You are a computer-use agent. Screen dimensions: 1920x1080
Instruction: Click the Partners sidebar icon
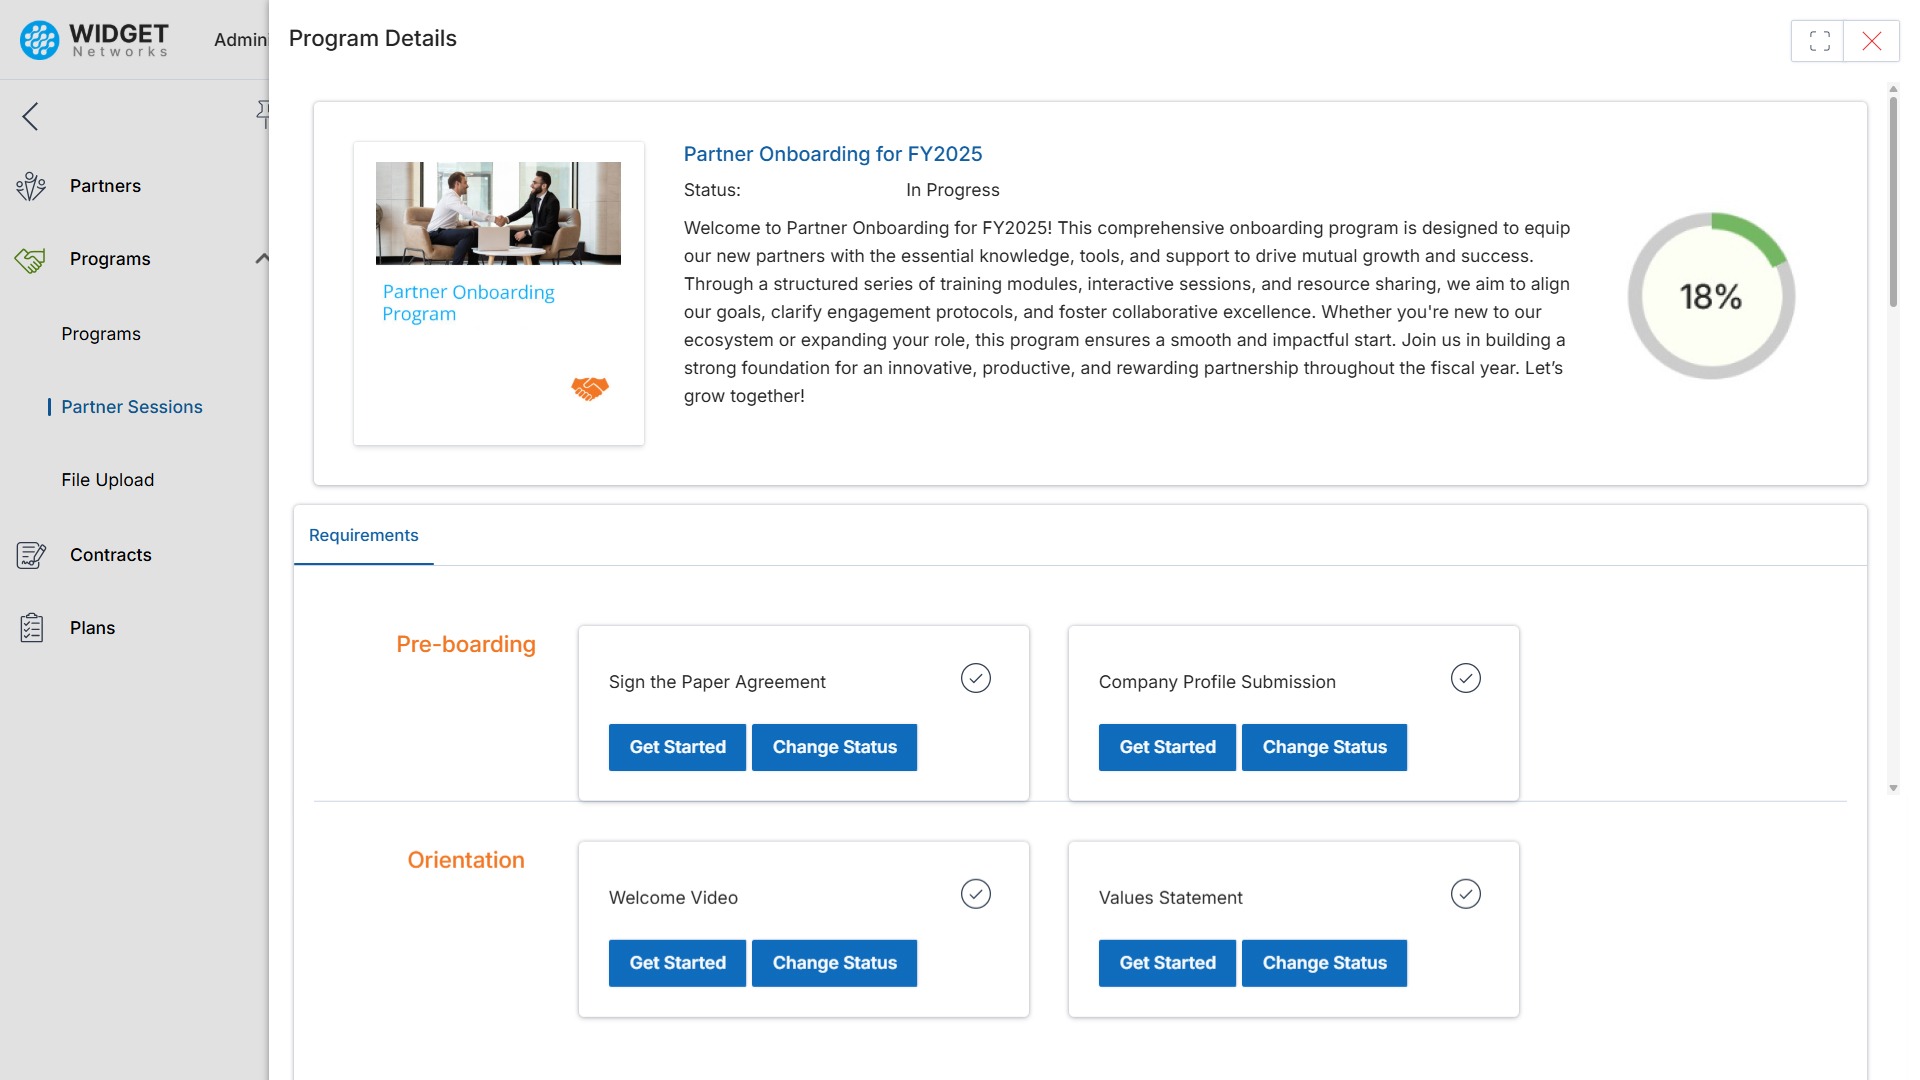click(31, 186)
